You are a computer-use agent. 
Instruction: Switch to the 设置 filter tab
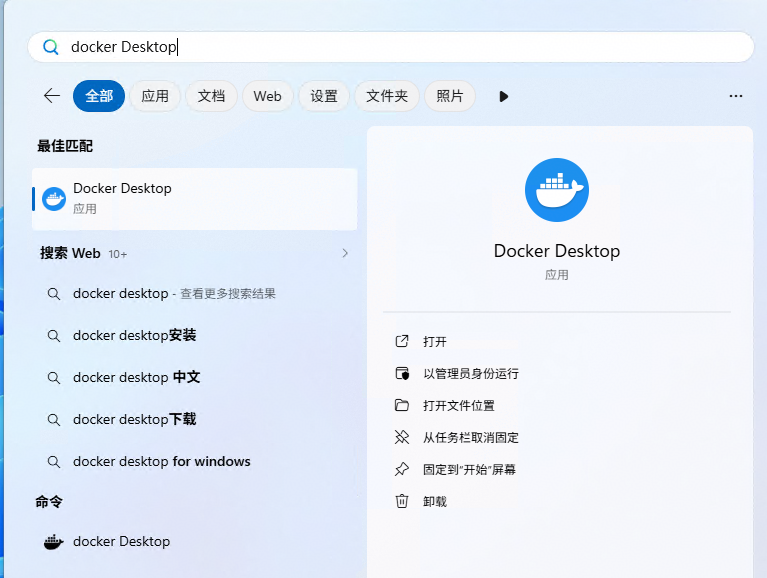(x=324, y=96)
